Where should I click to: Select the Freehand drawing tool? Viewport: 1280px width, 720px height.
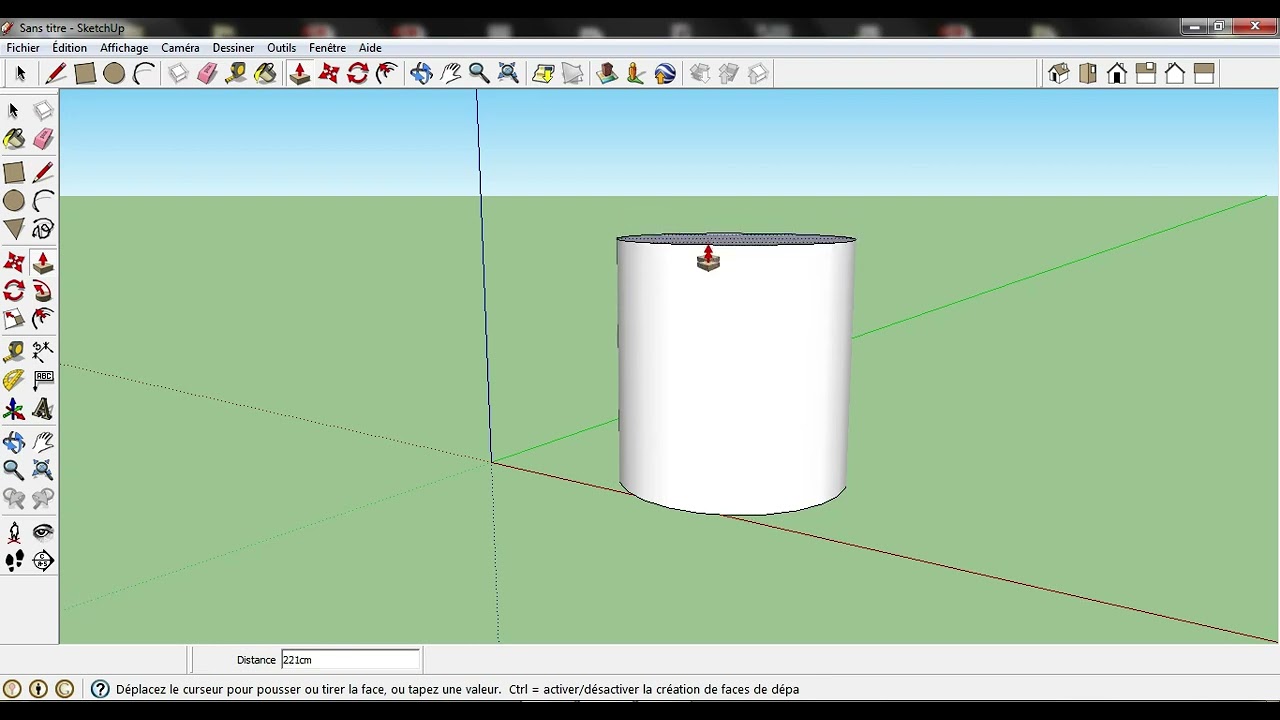pyautogui.click(x=43, y=229)
